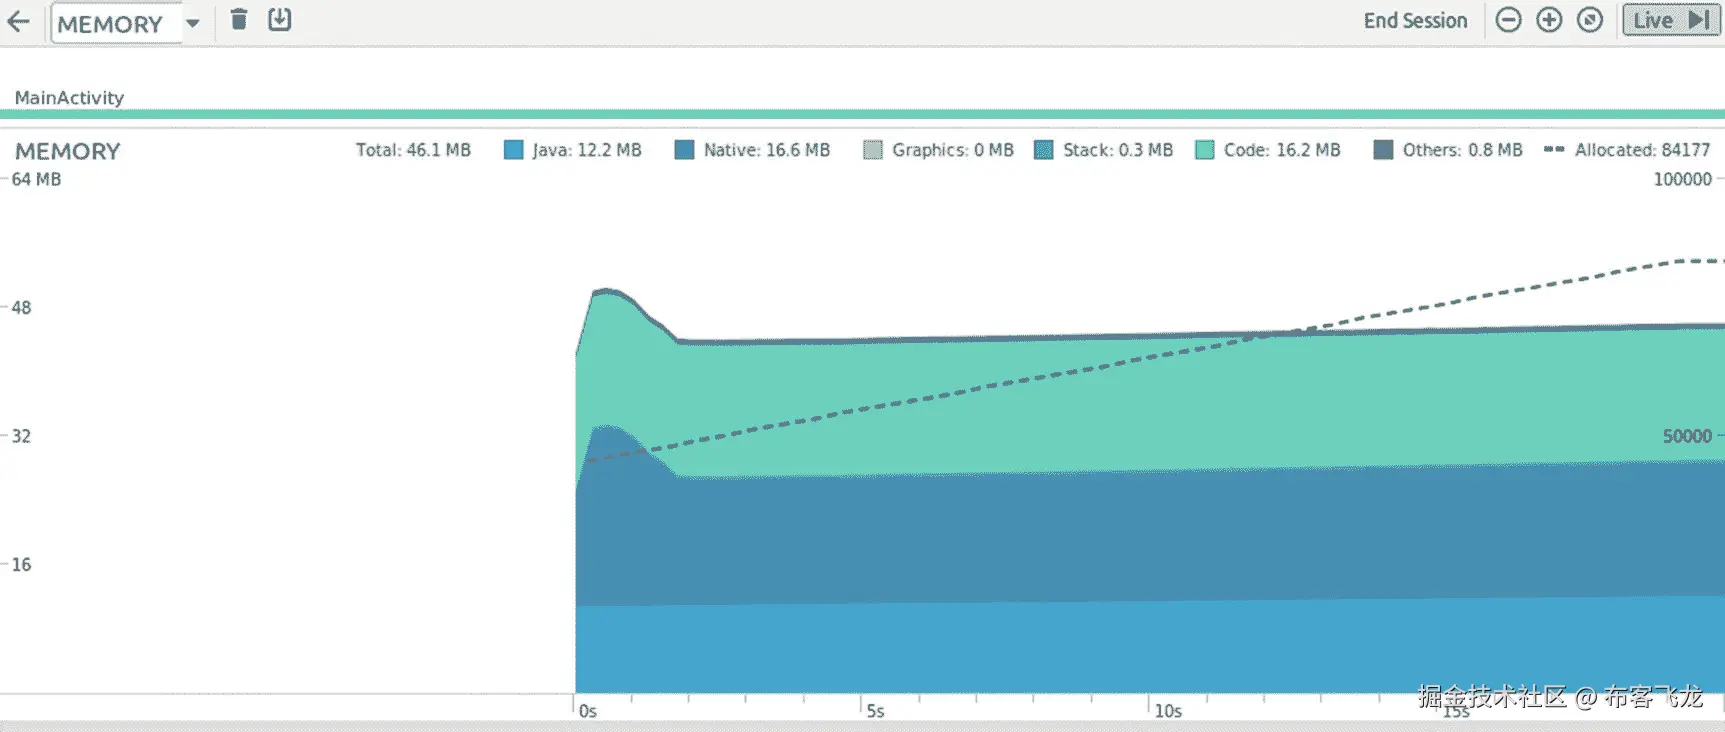
Task: Dump Java heap with download icon
Action: click(280, 19)
